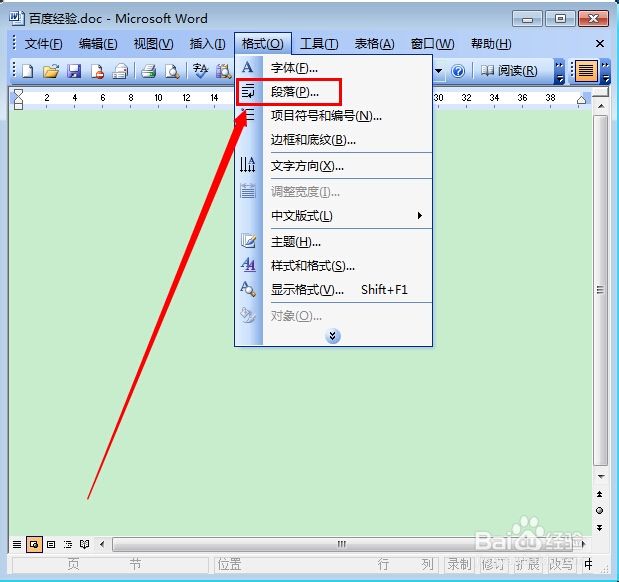Click horizontal scrollbar right arrow
This screenshot has height=582, width=619.
click(x=584, y=544)
